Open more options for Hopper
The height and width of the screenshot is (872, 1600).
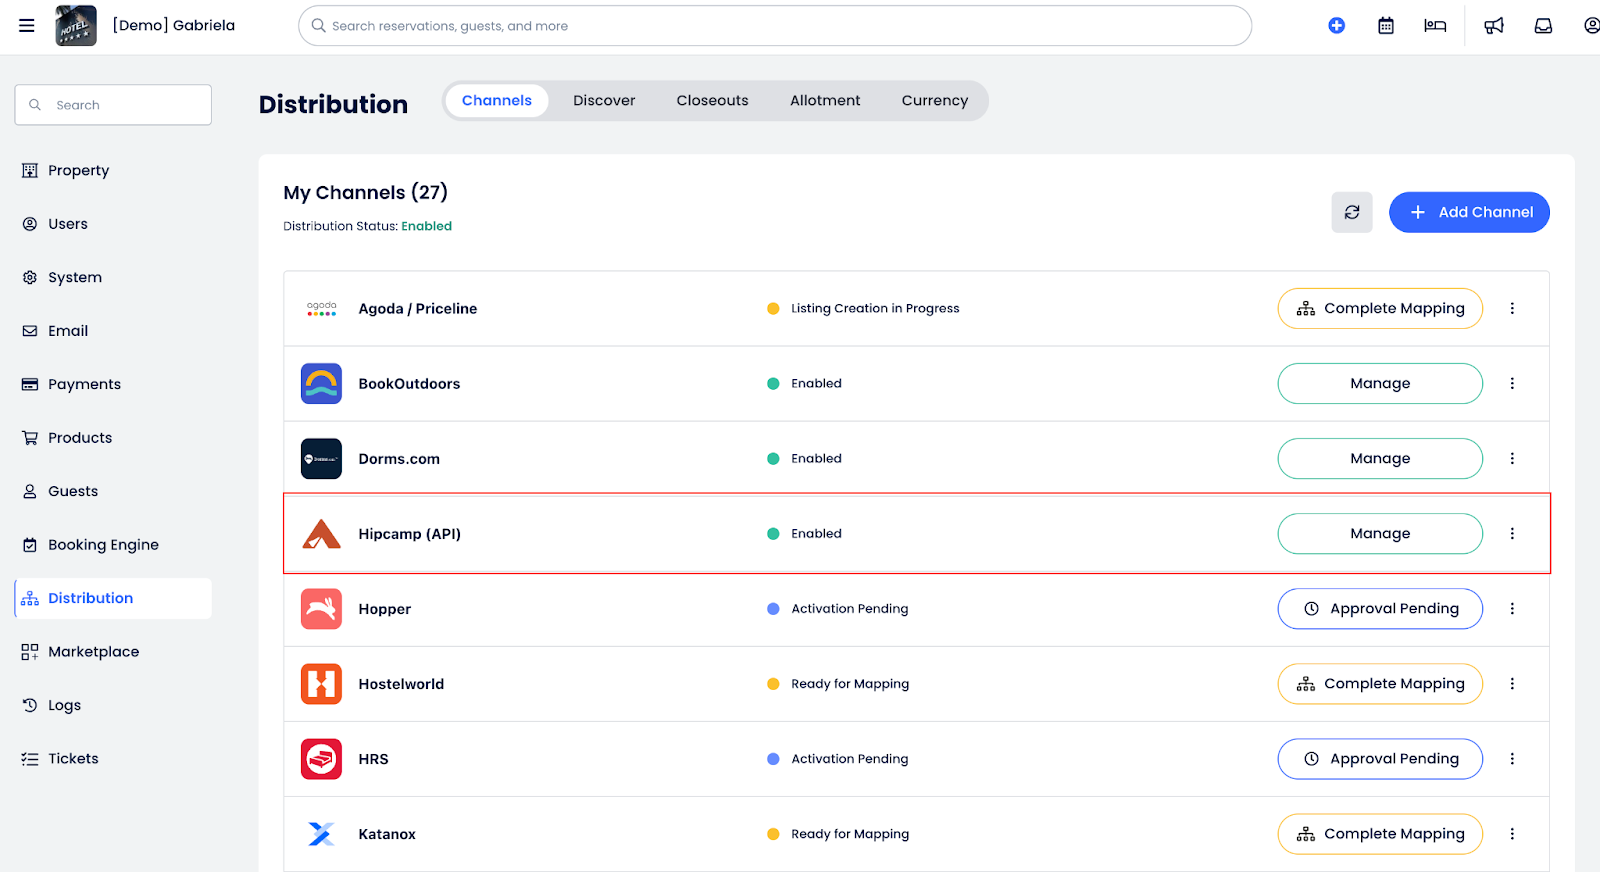(1512, 609)
